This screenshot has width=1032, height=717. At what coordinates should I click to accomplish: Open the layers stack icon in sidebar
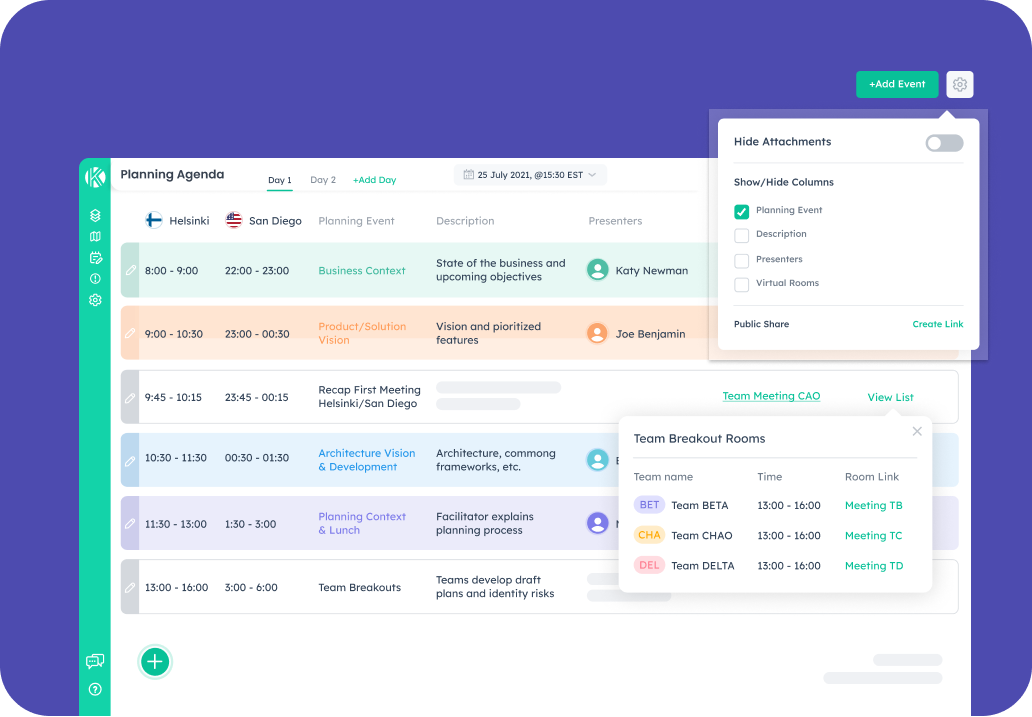[95, 215]
